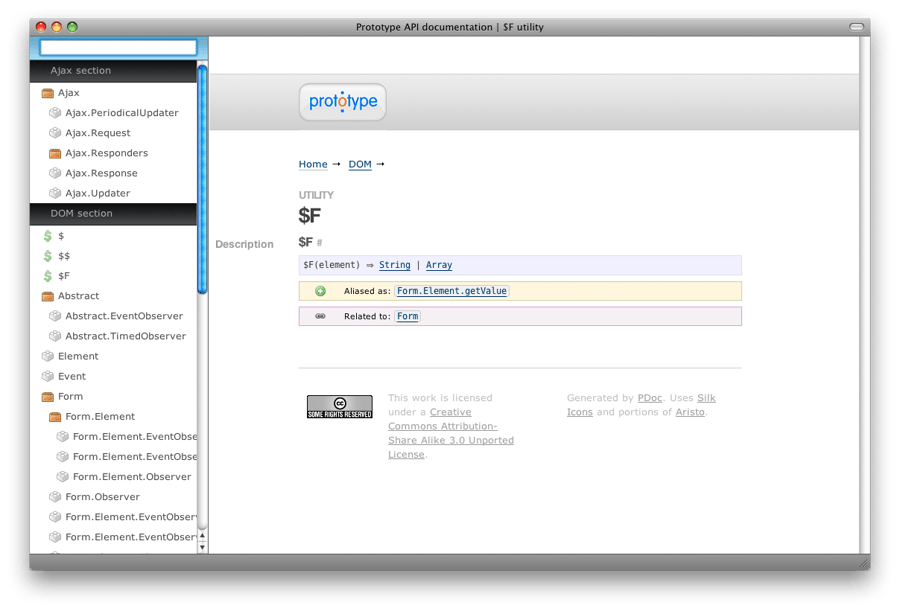Click the $F heading anchor # link
This screenshot has width=900, height=611.
coord(320,243)
